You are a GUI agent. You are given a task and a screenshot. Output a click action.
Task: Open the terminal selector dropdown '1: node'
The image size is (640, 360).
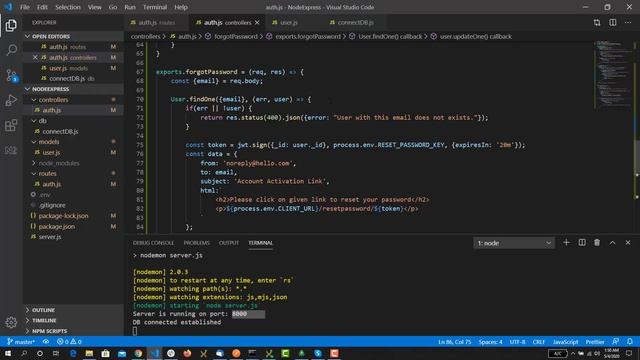pos(514,243)
